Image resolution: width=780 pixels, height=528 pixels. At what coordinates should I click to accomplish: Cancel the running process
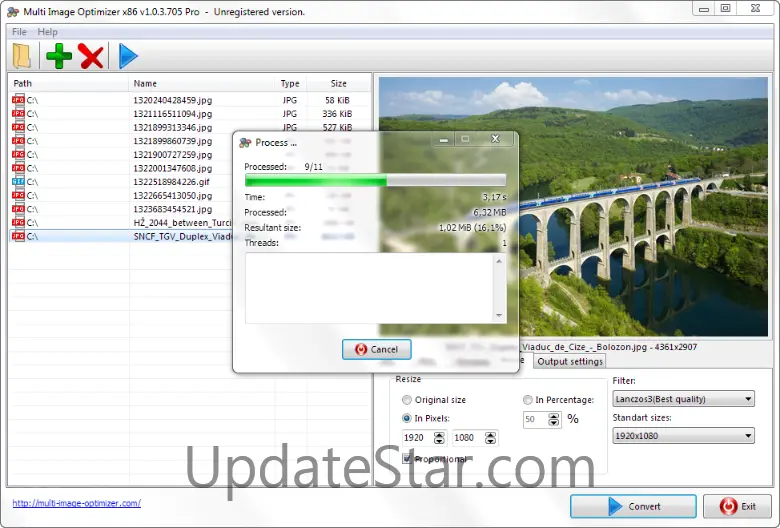[377, 349]
